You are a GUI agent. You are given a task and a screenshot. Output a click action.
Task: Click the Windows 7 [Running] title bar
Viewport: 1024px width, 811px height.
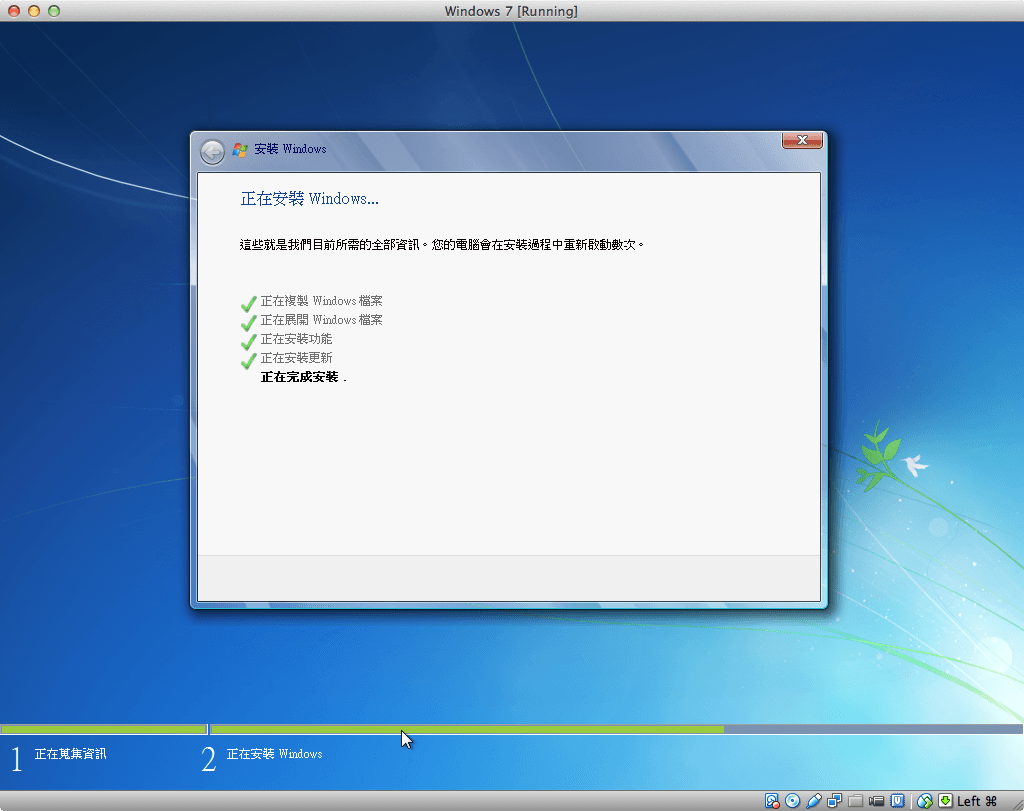[512, 11]
